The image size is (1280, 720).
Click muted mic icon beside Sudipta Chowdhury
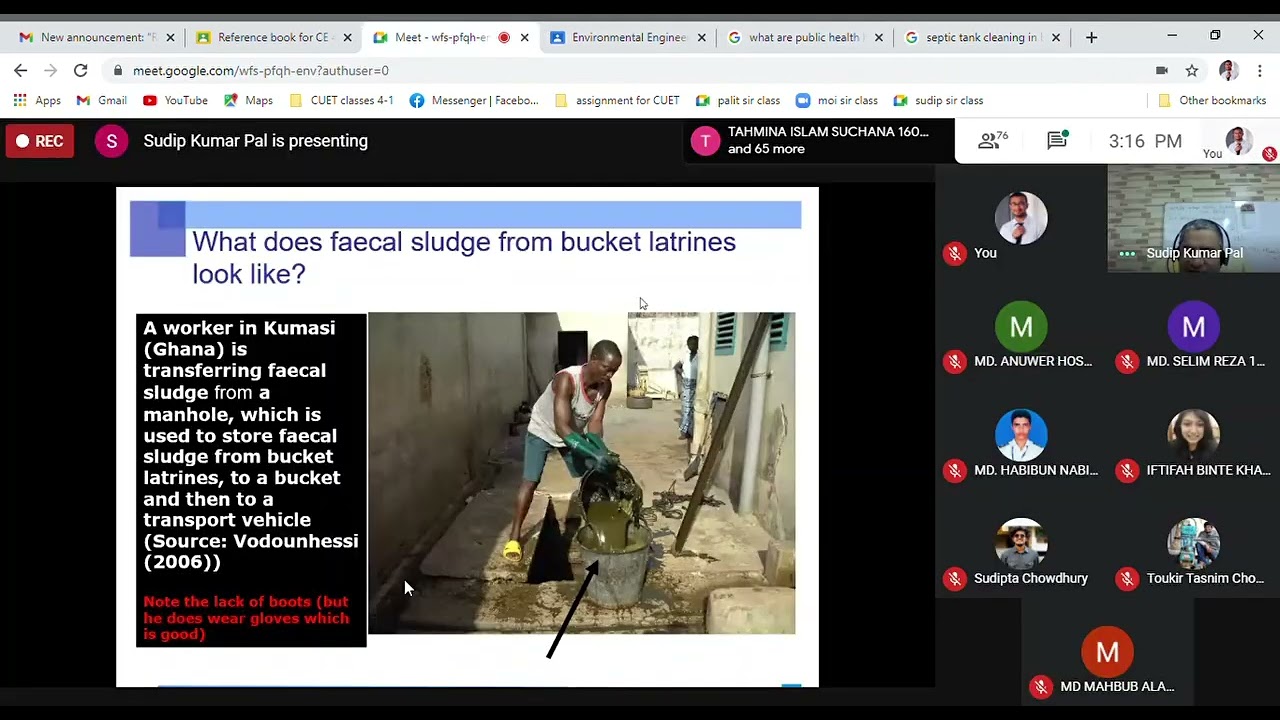[954, 578]
